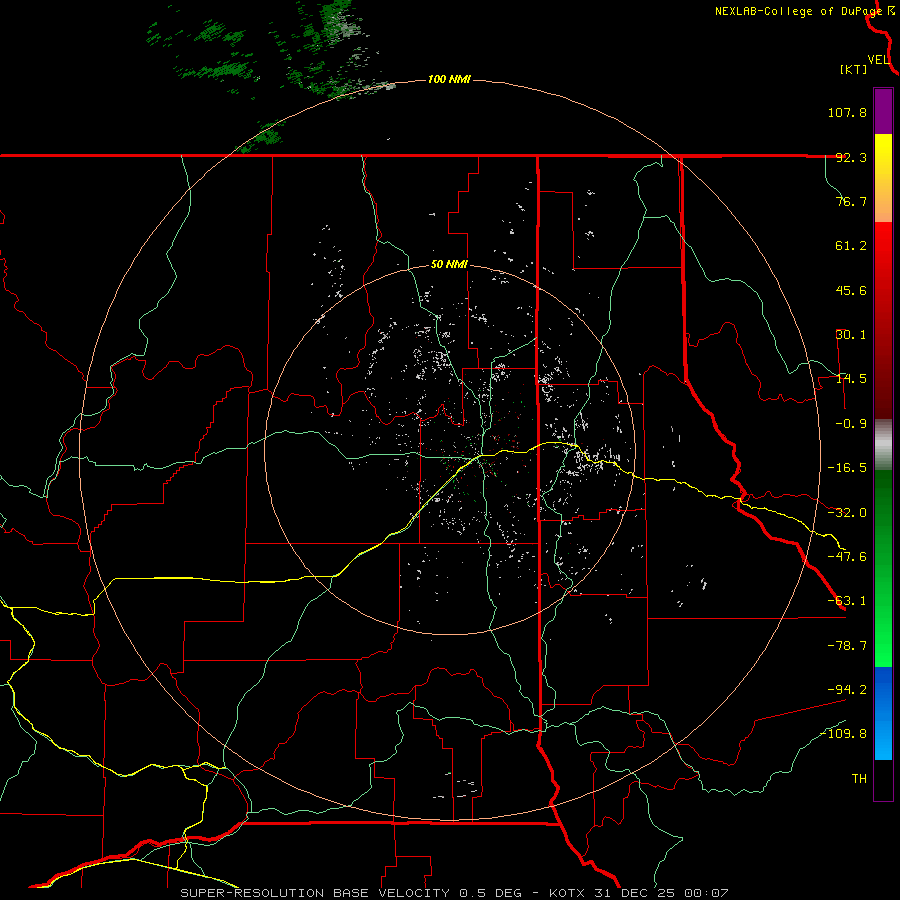Click the -0.9 scale value
This screenshot has width=900, height=900.
(x=851, y=424)
